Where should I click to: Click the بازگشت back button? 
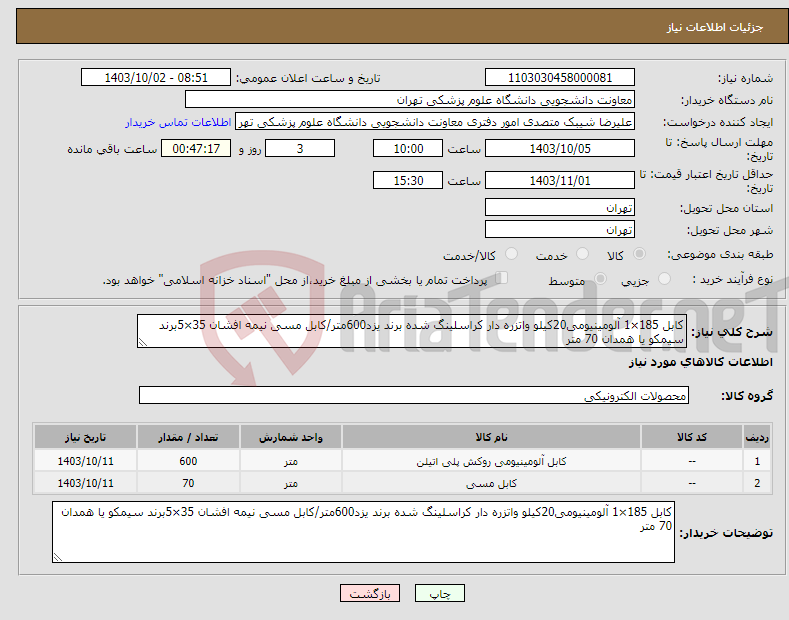click(370, 593)
